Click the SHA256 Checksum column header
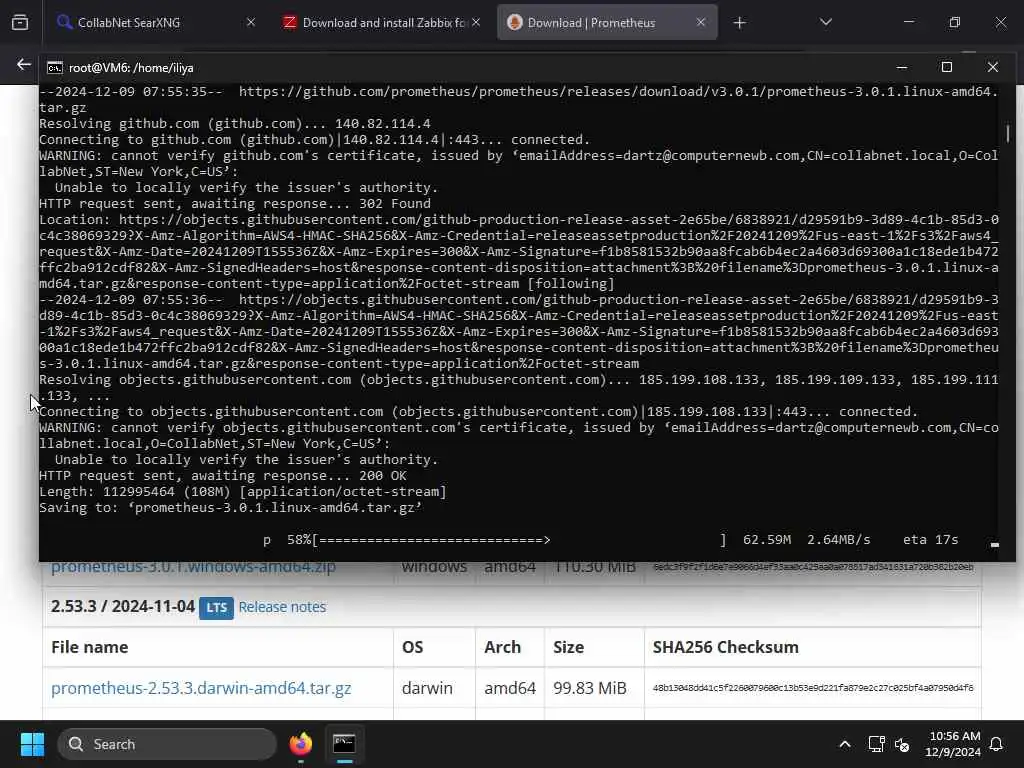 pyautogui.click(x=726, y=647)
